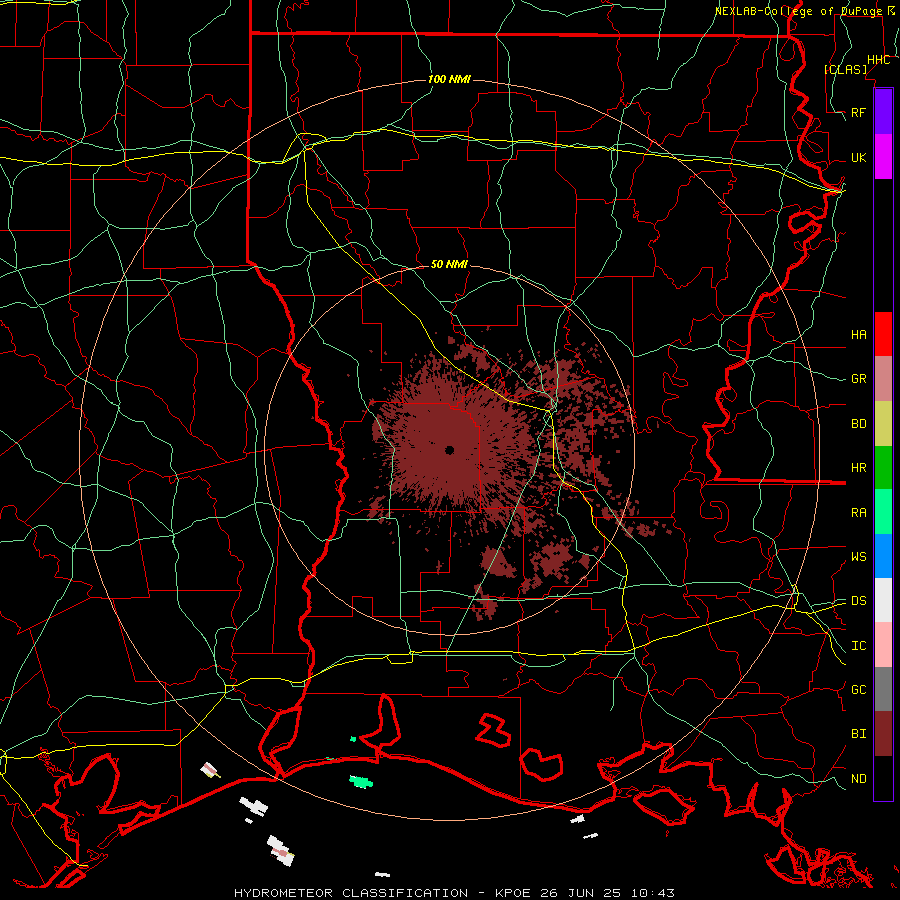Click the IC light pink legend swatch
900x900 pixels.
point(883,645)
